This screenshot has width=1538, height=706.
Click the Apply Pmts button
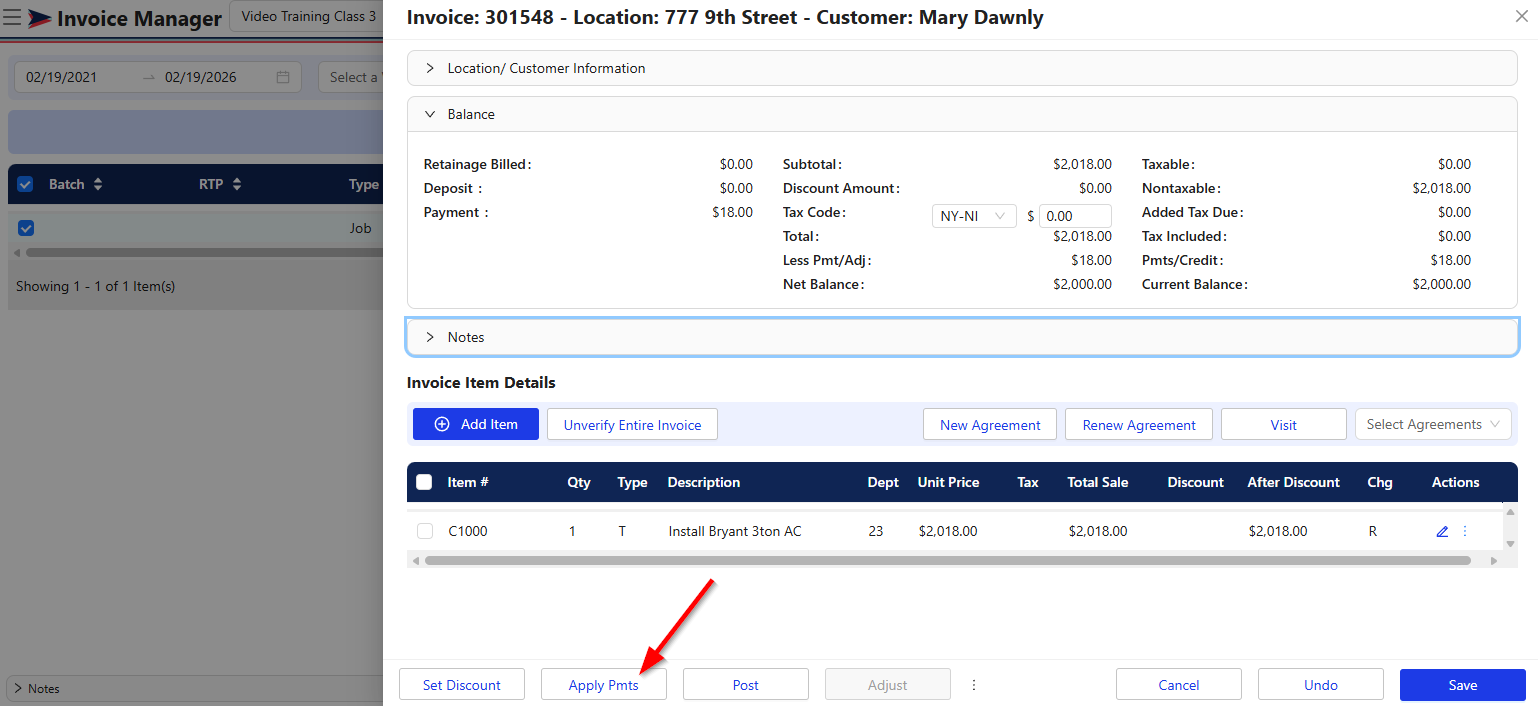[x=603, y=685]
